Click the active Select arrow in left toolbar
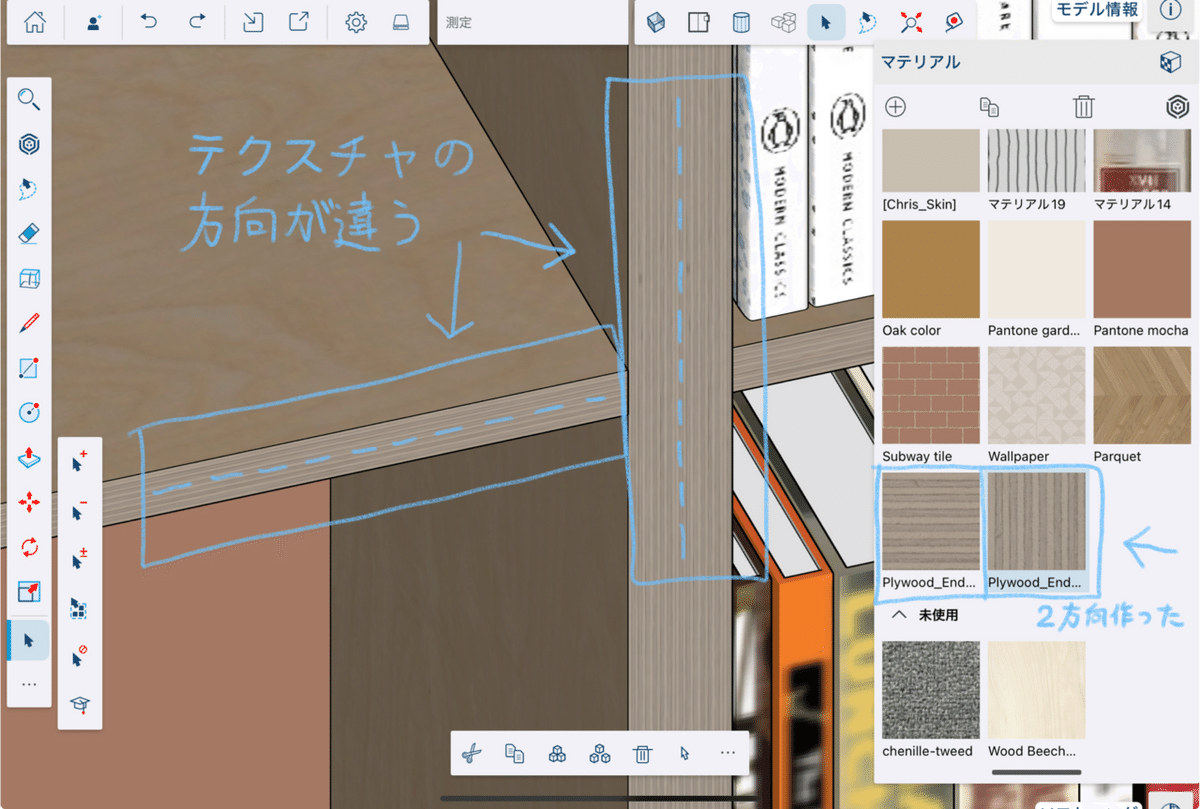 pos(29,640)
